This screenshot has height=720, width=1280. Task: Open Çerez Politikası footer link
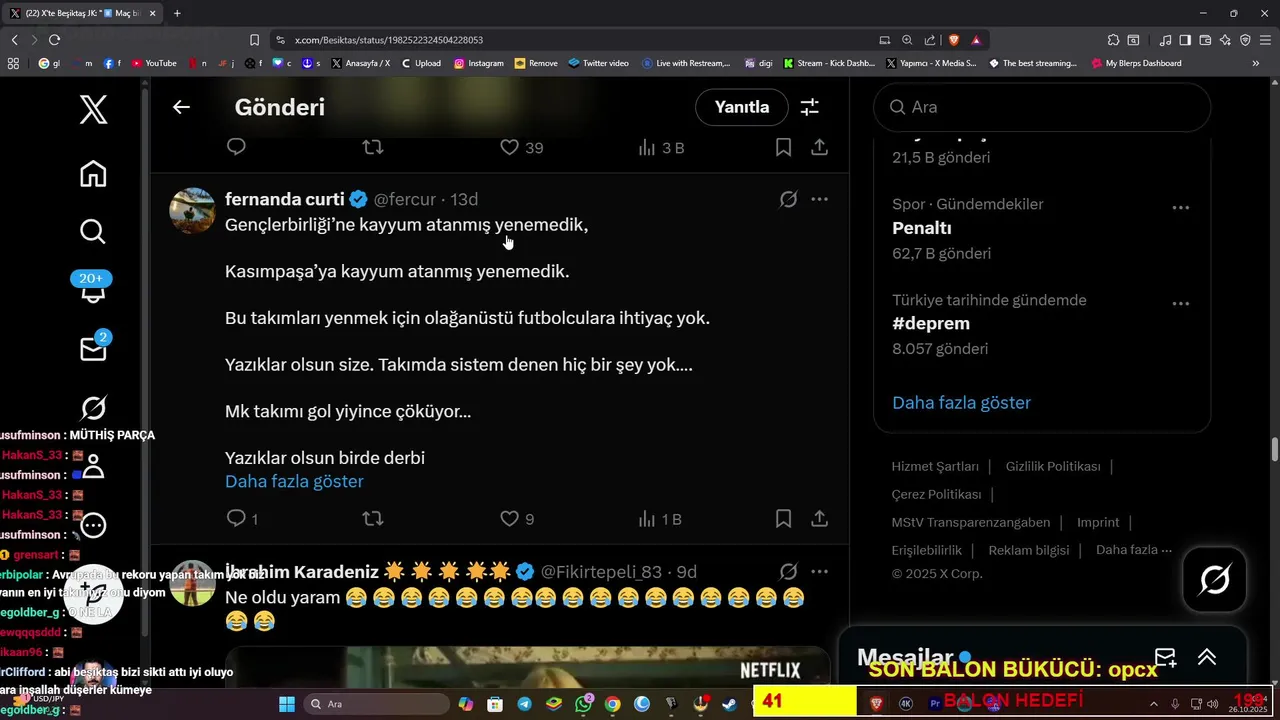click(937, 495)
